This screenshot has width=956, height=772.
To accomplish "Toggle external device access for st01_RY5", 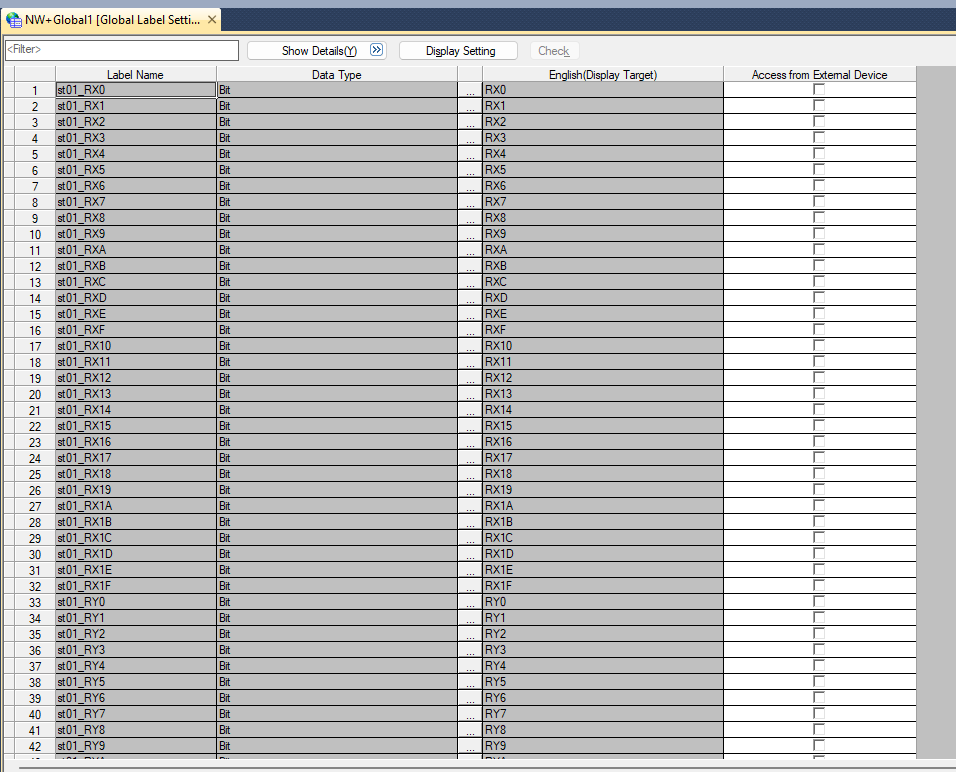I will [819, 682].
